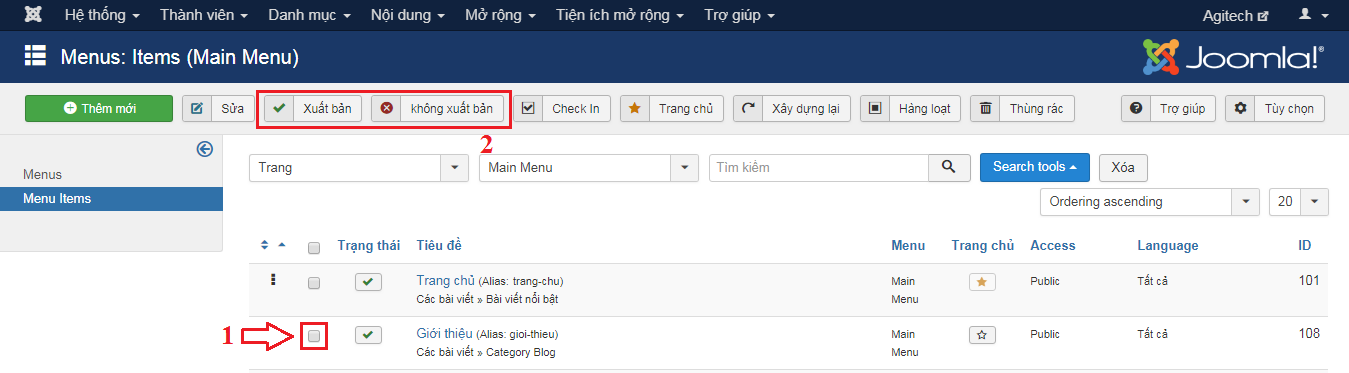This screenshot has width=1349, height=373.
Task: Sort by Tiêu đề column header
Action: tap(439, 246)
